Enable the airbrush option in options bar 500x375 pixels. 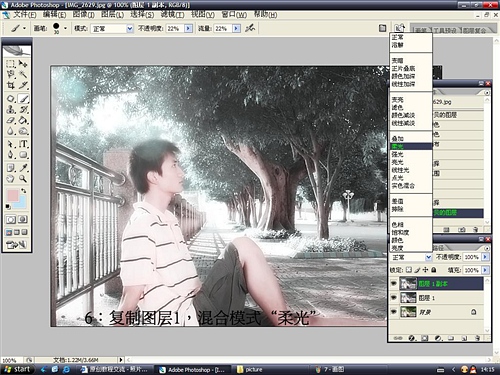click(250, 28)
